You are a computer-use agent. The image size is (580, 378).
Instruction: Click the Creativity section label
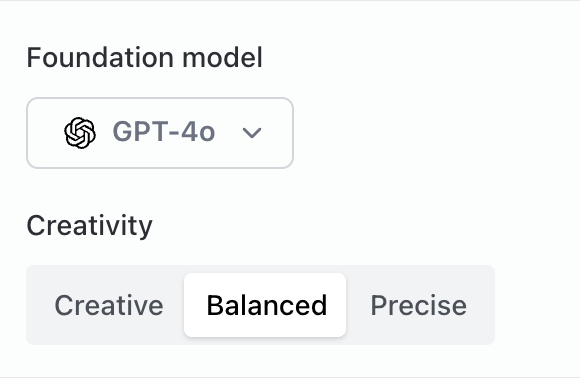(x=90, y=225)
